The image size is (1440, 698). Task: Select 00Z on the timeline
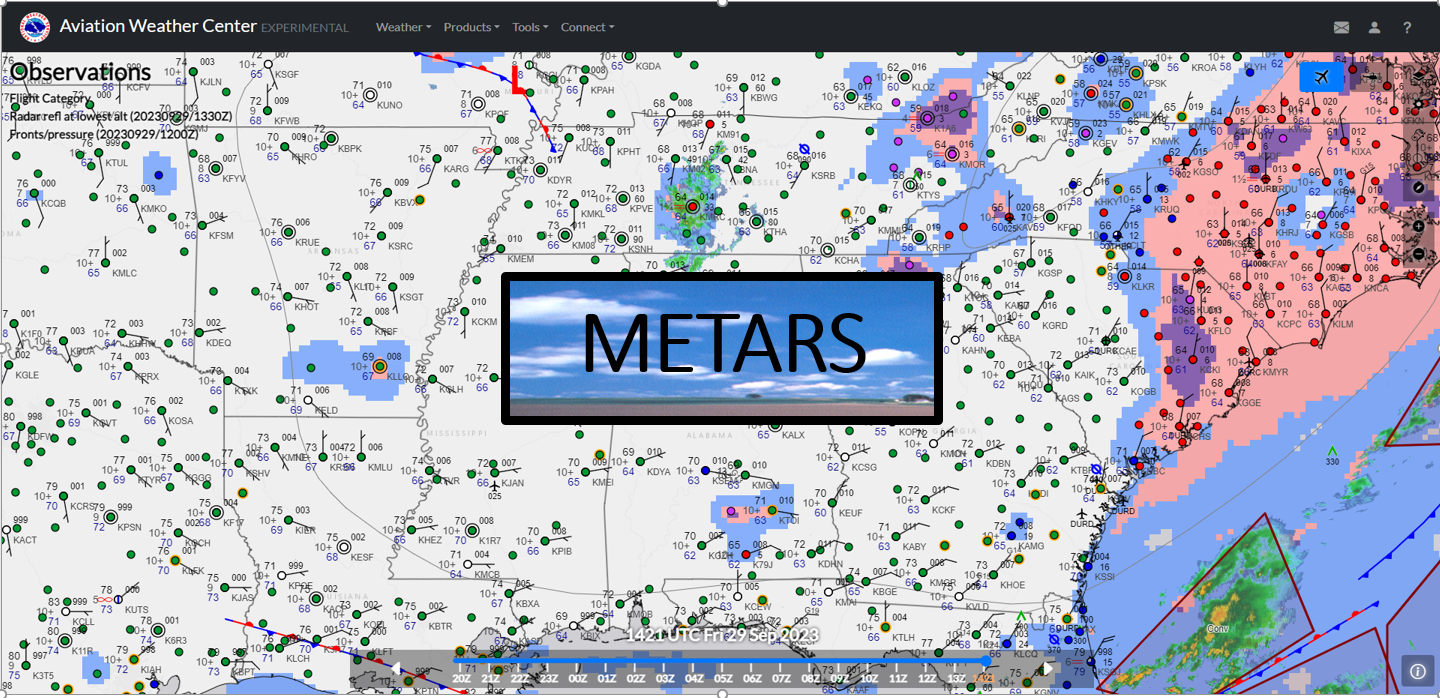tap(578, 678)
